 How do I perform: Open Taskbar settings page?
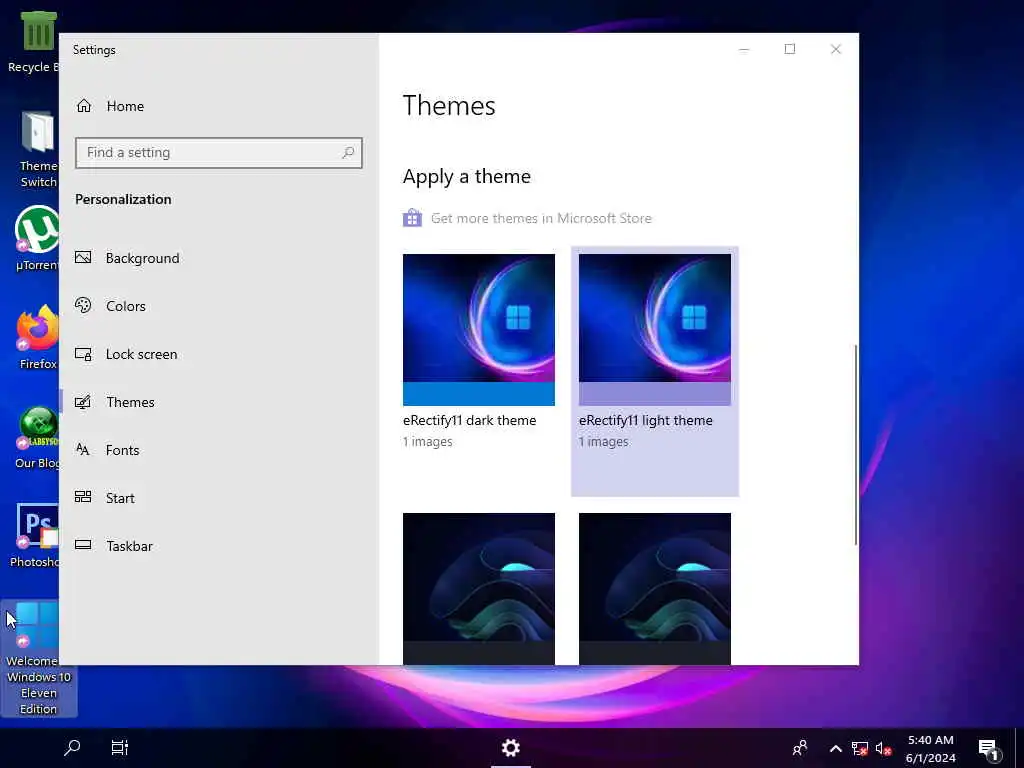[x=219, y=546]
